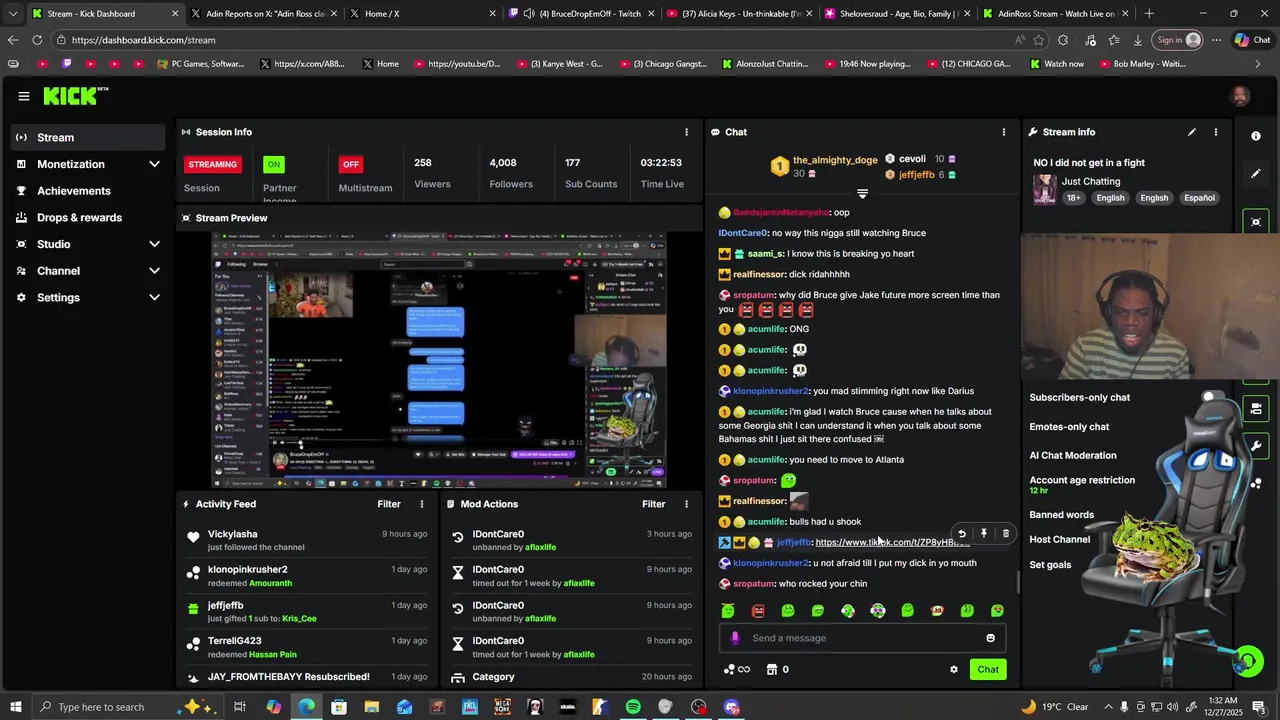Toggle Subscribers-only chat switch
This screenshot has width=1280, height=720.
1215,398
